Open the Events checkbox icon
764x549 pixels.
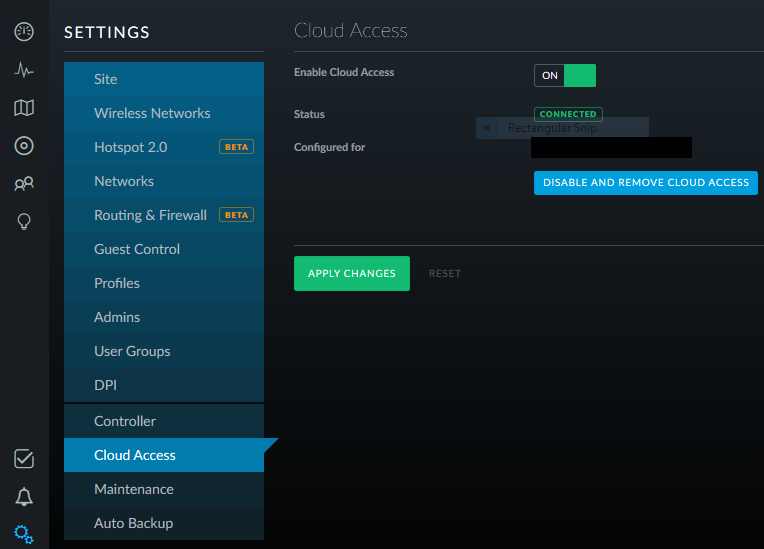[x=24, y=459]
